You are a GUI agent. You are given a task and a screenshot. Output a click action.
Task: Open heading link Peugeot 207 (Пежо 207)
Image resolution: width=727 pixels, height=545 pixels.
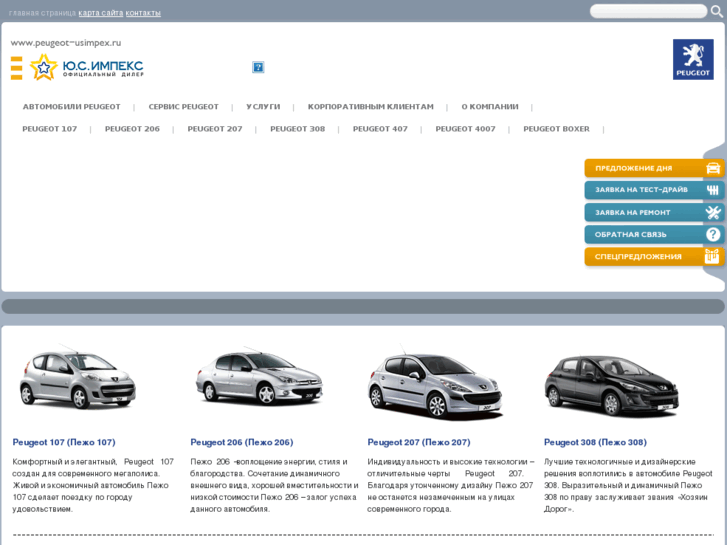click(419, 442)
